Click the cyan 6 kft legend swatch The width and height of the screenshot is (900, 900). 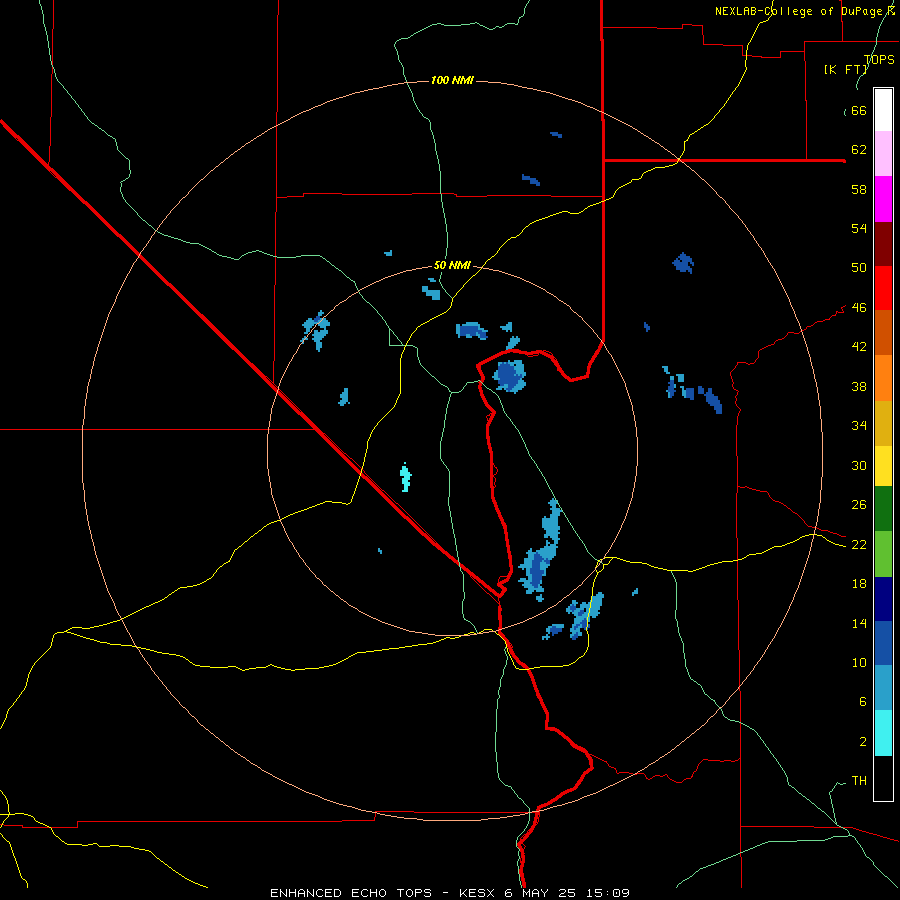[883, 733]
